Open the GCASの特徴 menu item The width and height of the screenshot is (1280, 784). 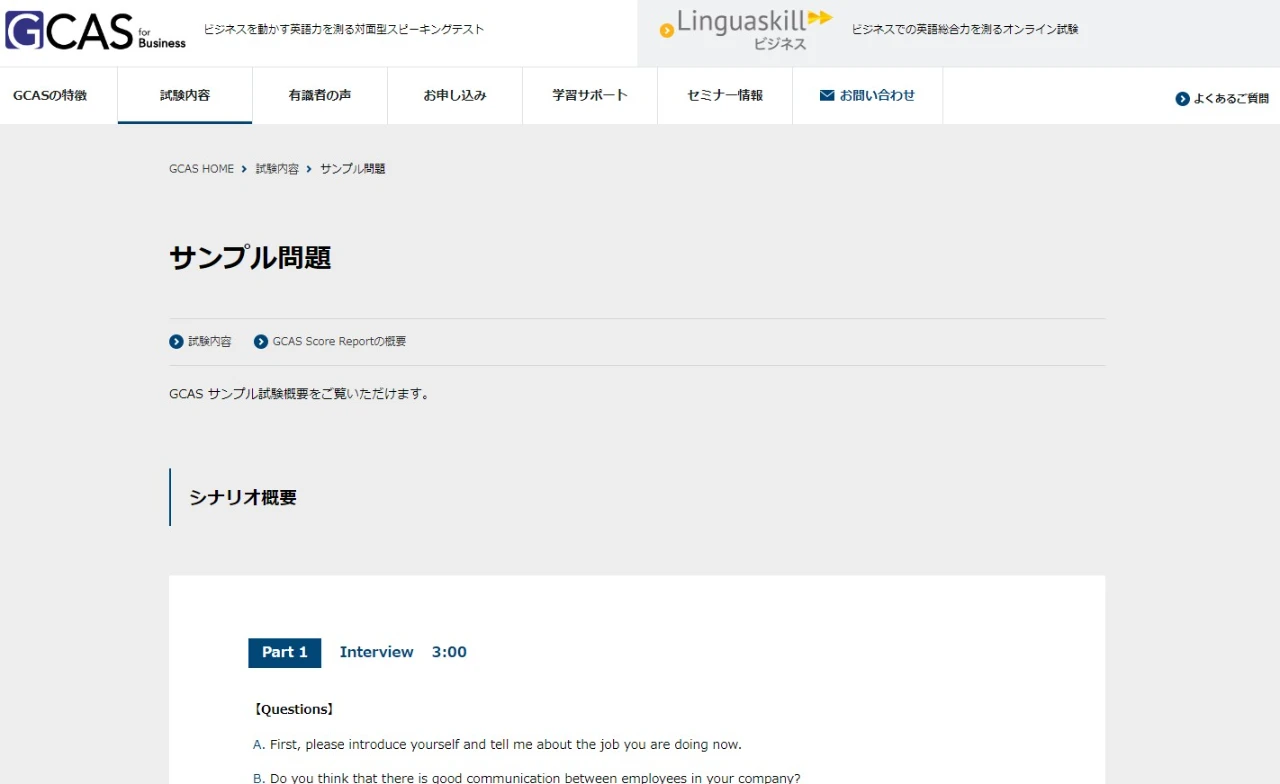(x=52, y=95)
